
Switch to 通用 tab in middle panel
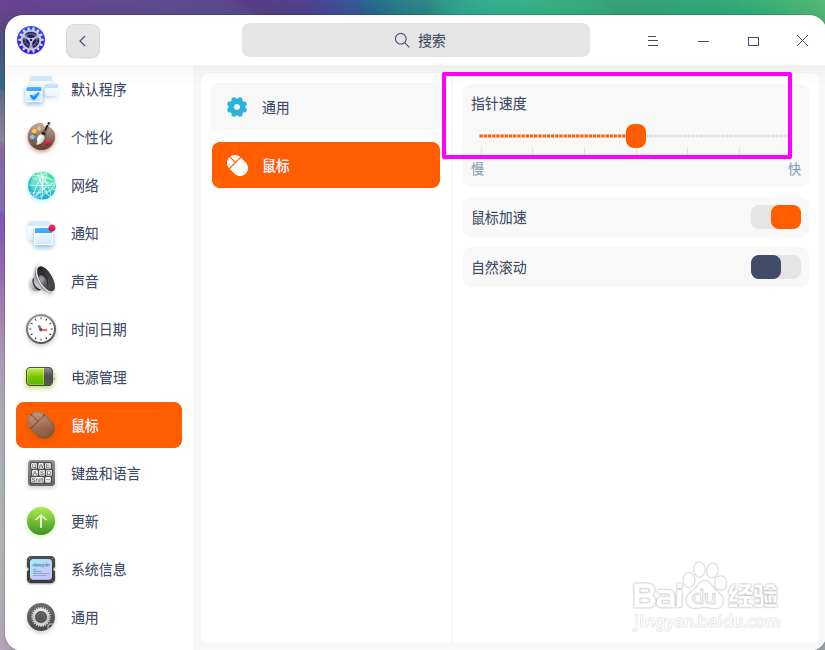point(326,107)
